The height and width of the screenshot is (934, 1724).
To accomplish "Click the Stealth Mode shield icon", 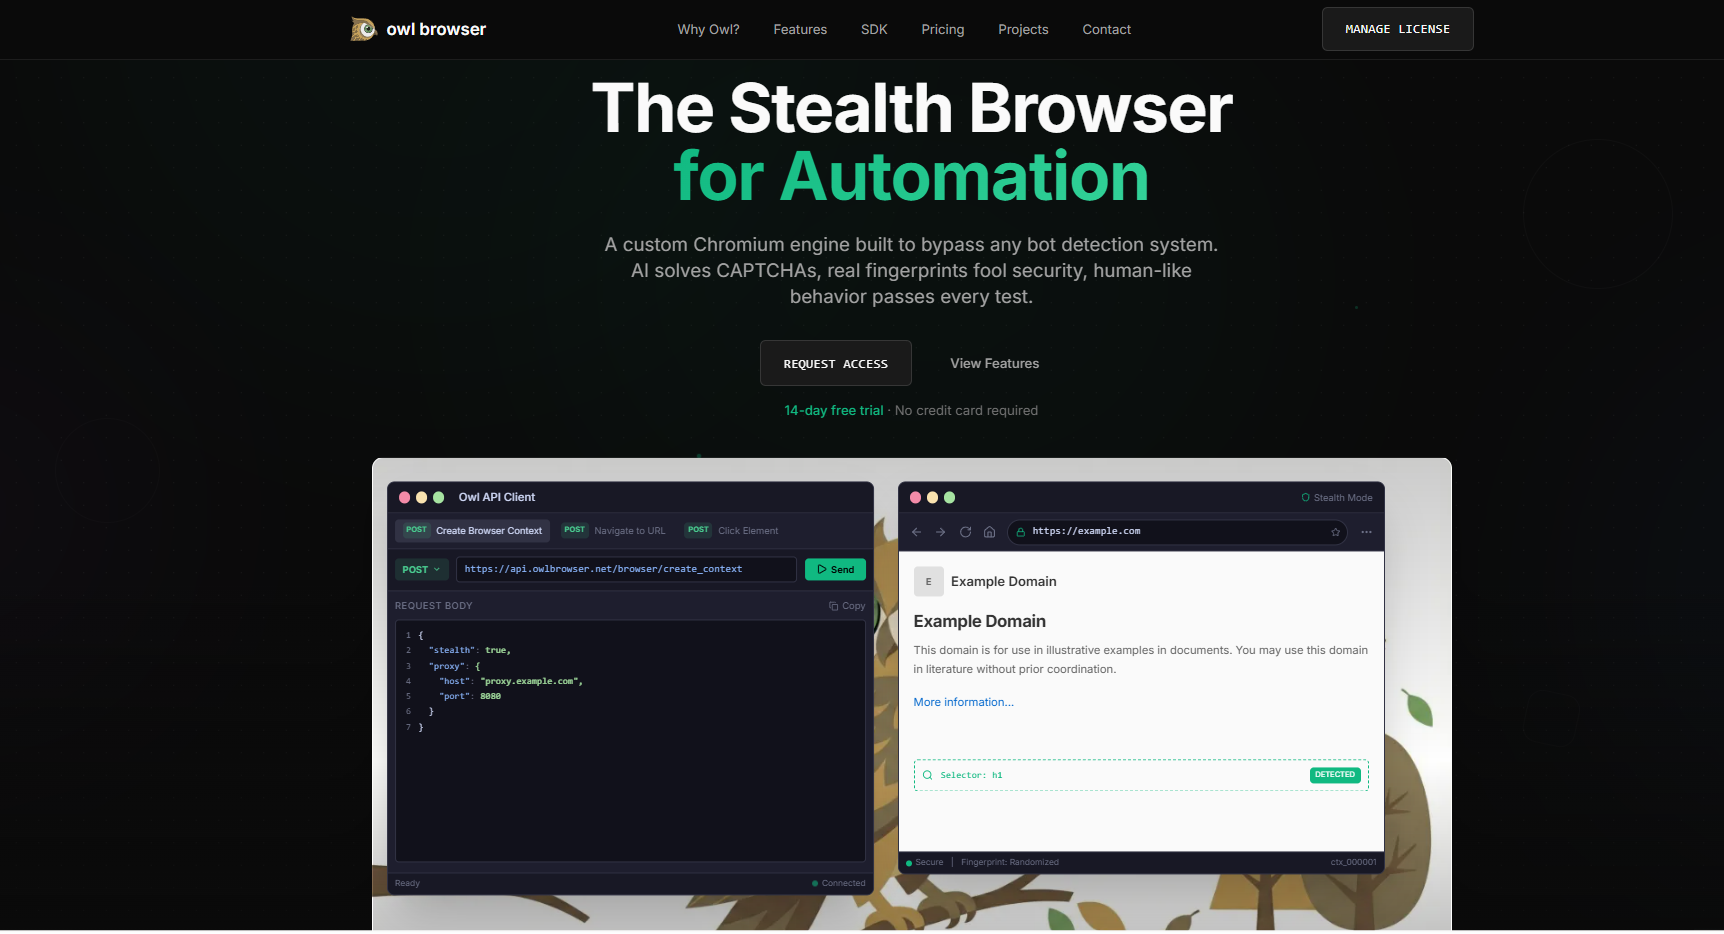I will (1304, 496).
